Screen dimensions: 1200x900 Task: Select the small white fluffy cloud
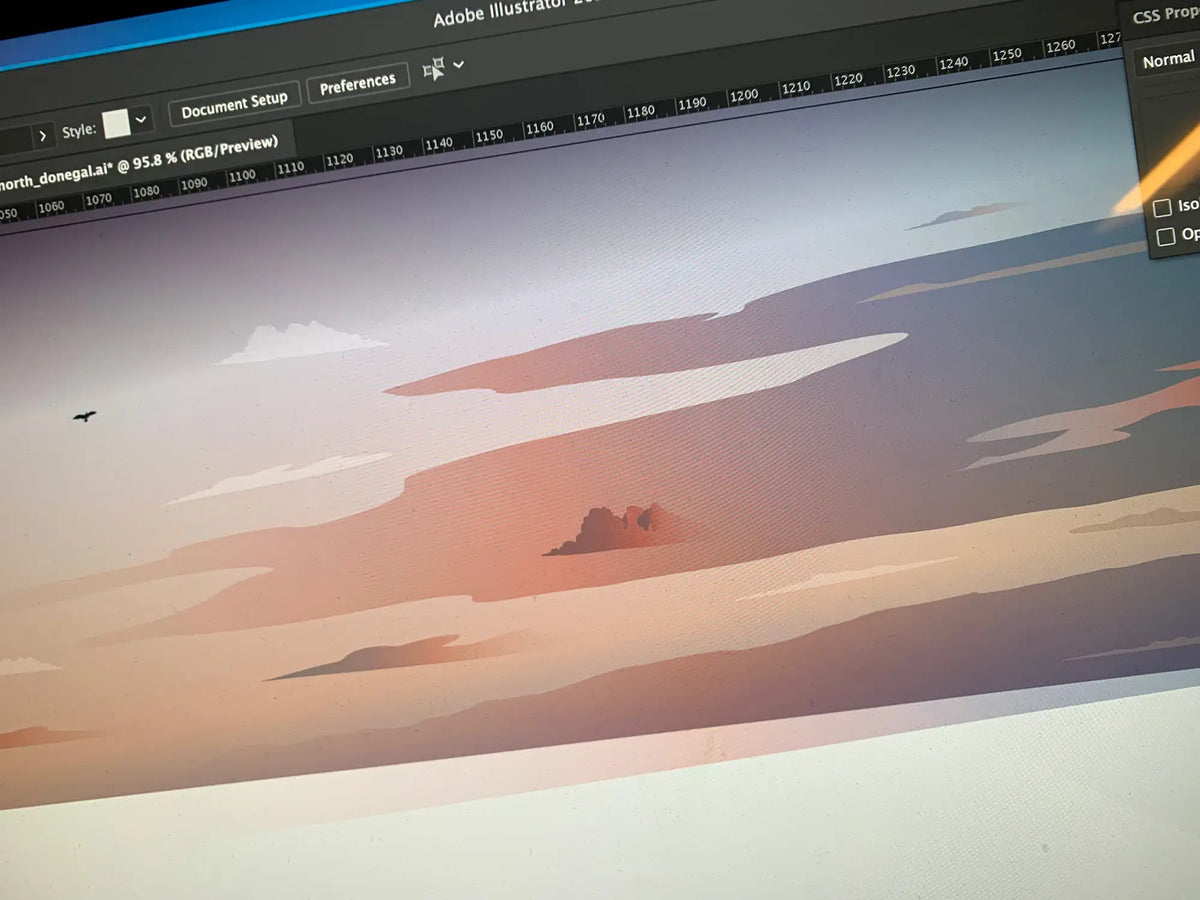[x=302, y=342]
